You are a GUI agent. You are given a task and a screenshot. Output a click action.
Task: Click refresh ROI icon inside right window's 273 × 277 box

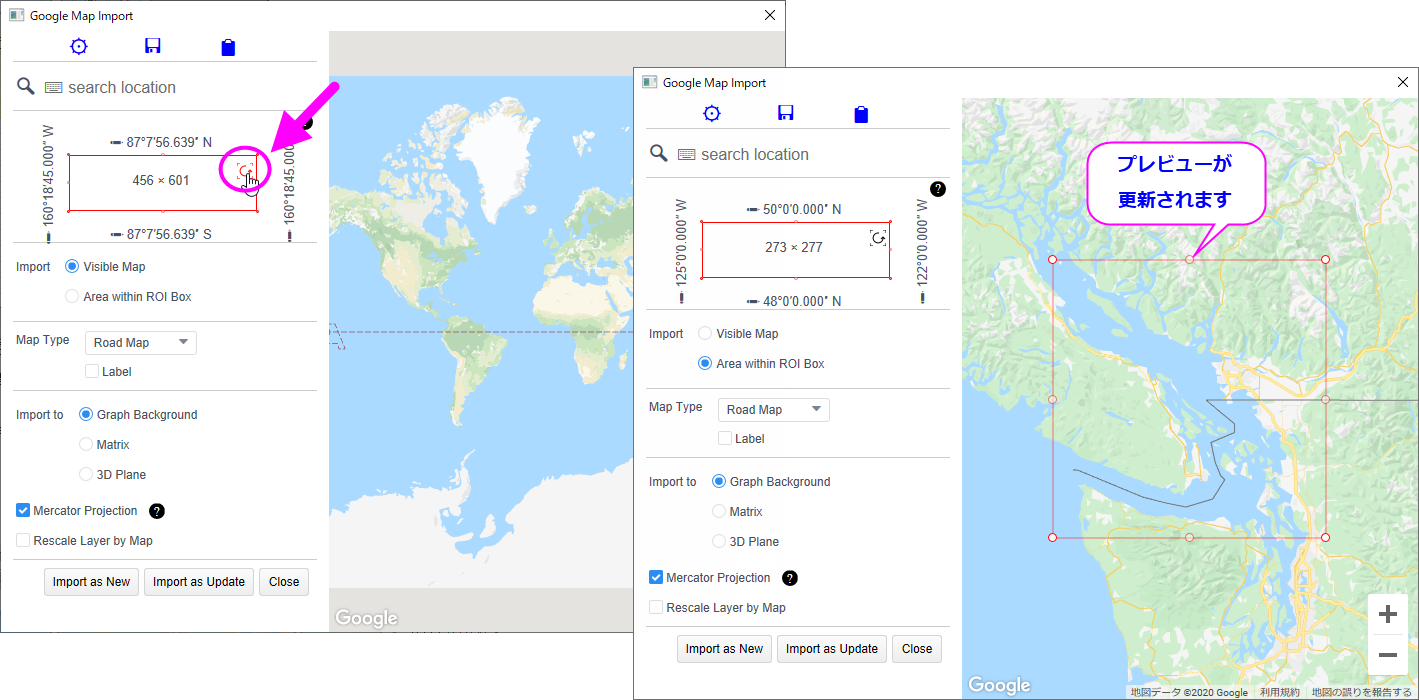878,238
